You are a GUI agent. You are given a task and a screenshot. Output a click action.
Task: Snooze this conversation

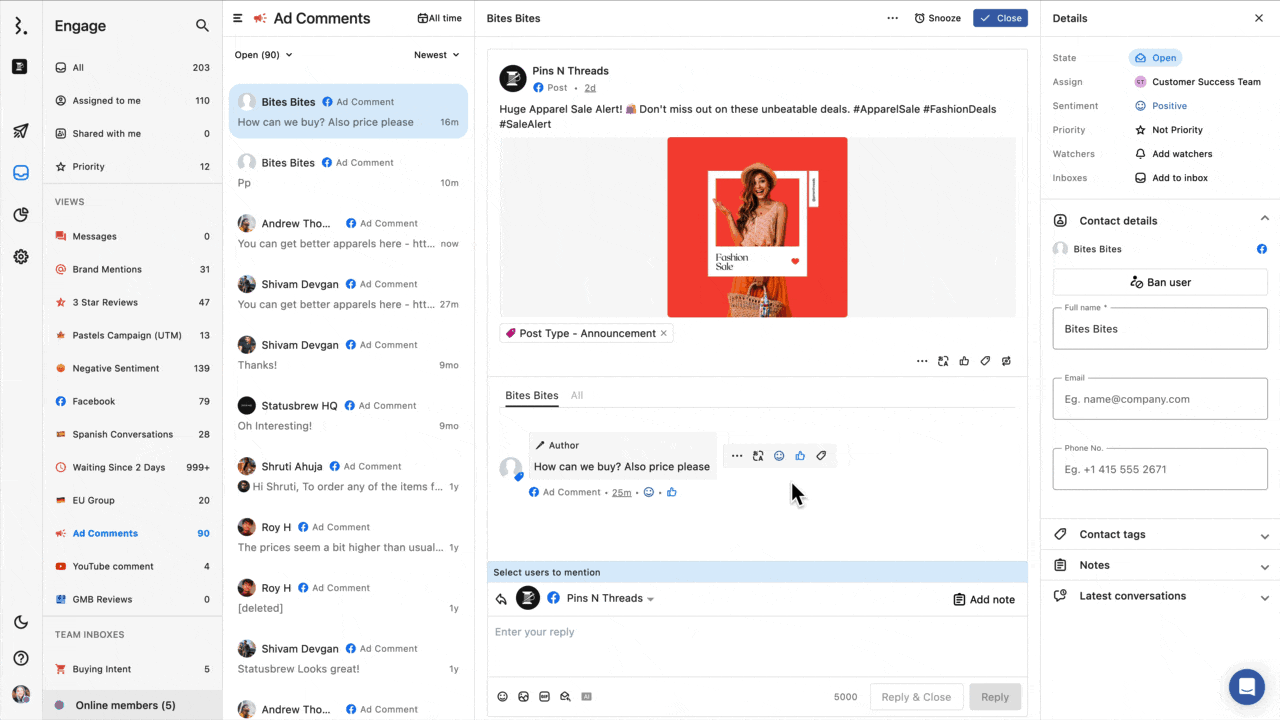tap(937, 18)
